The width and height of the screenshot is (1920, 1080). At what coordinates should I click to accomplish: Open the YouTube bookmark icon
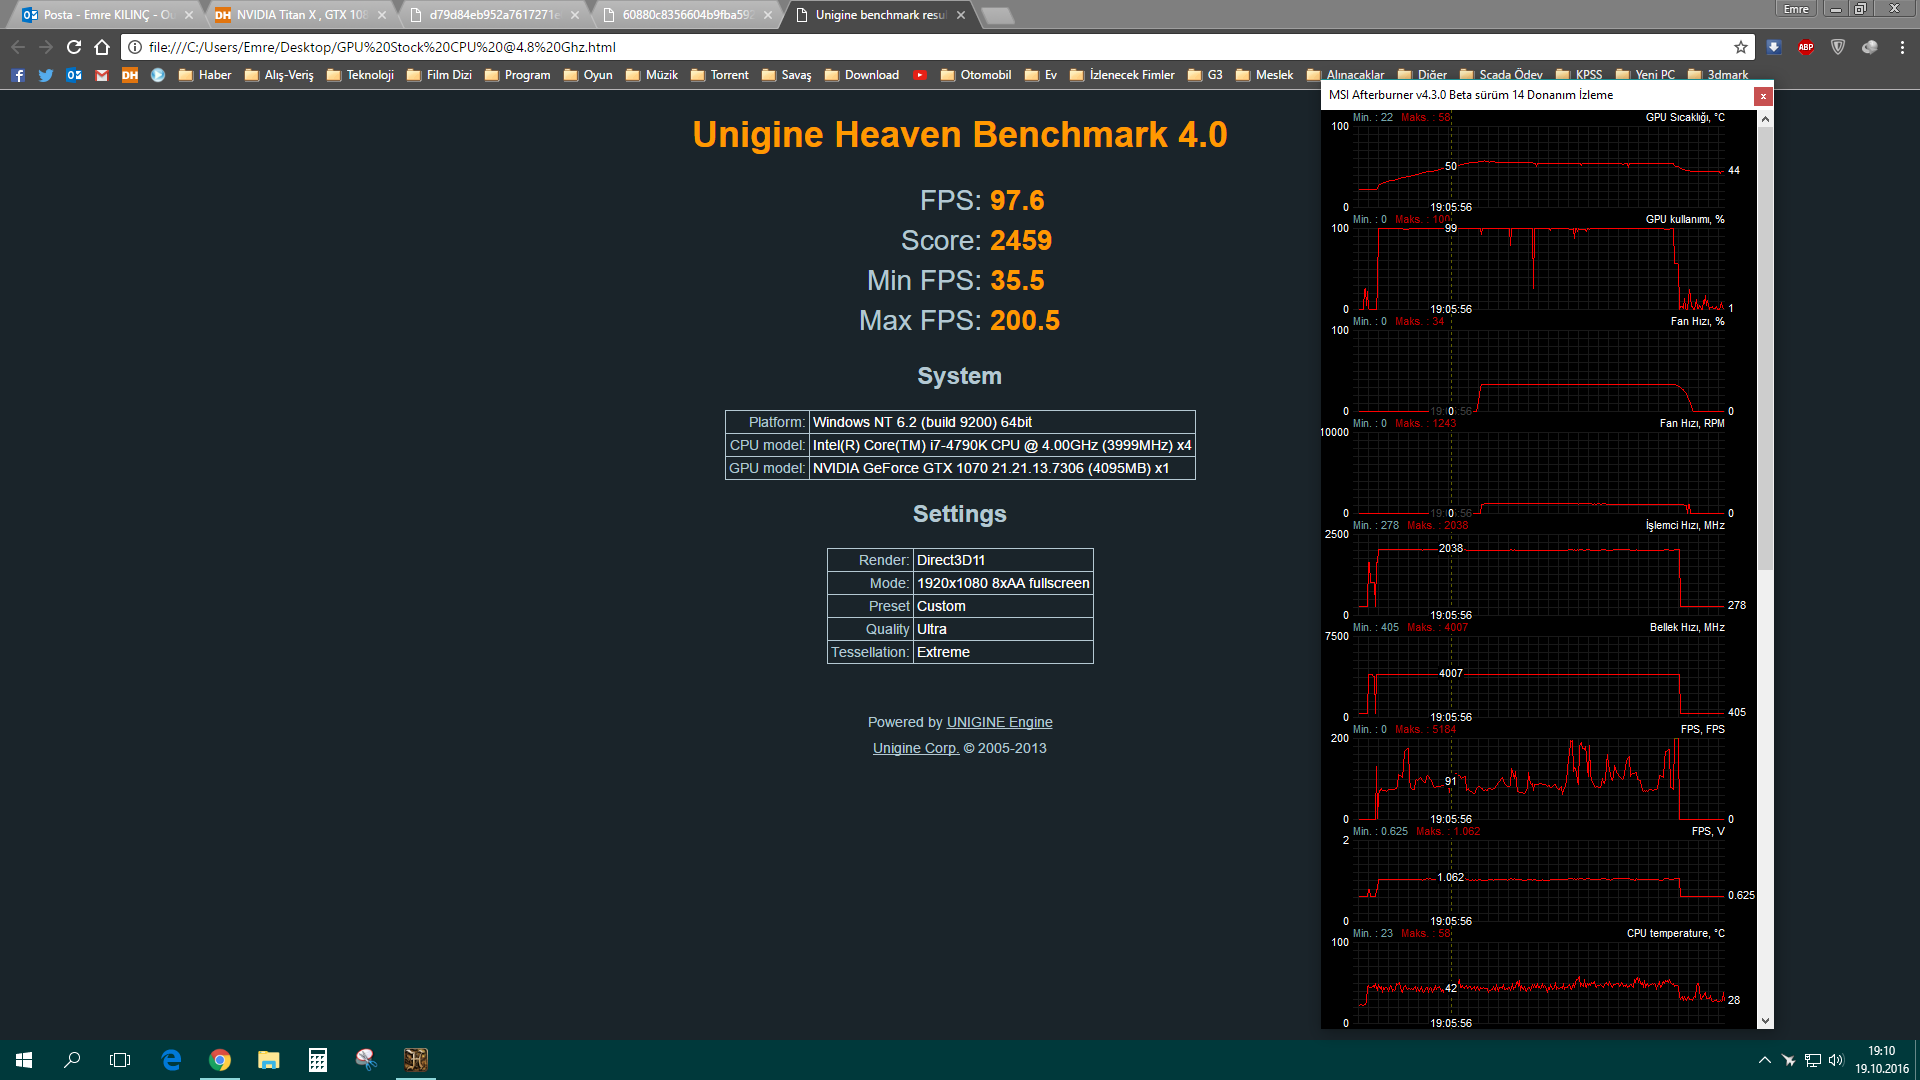[x=920, y=75]
